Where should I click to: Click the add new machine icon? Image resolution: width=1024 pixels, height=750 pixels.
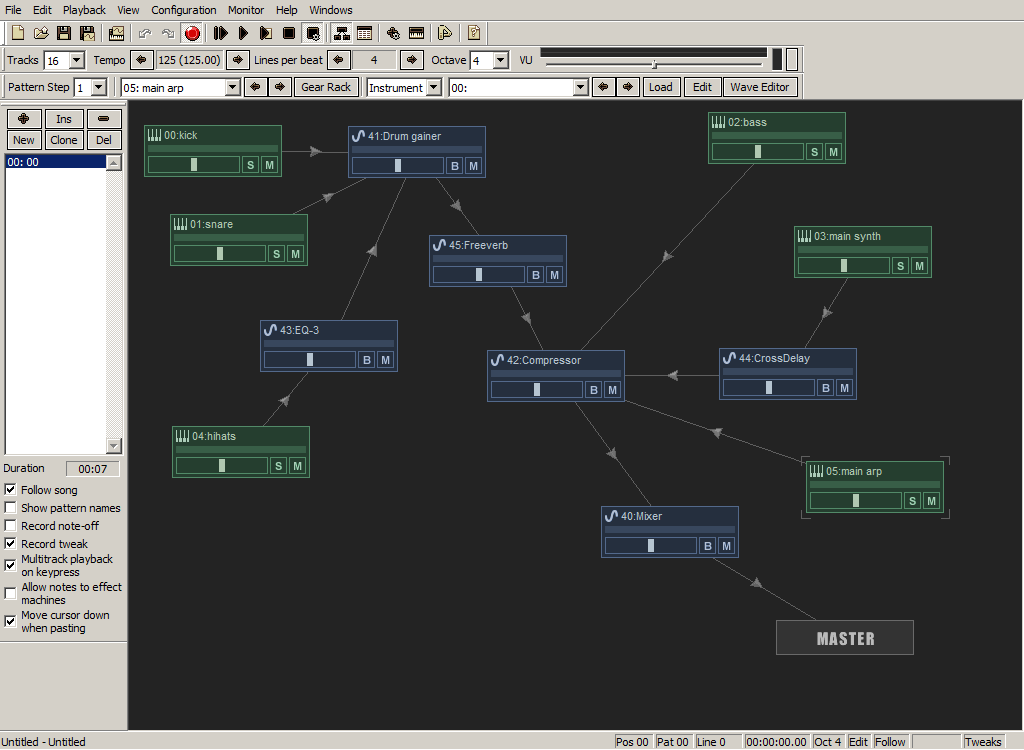(x=393, y=33)
